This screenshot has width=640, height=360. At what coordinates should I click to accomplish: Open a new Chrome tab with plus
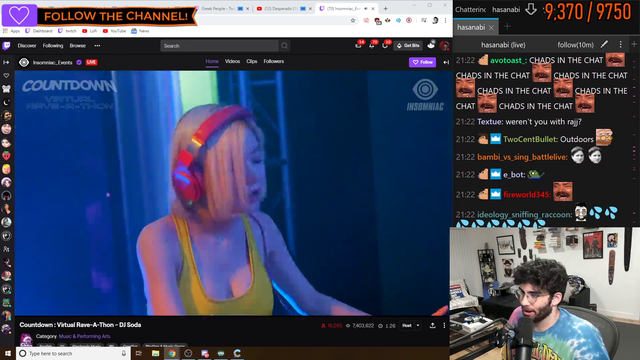[x=385, y=9]
